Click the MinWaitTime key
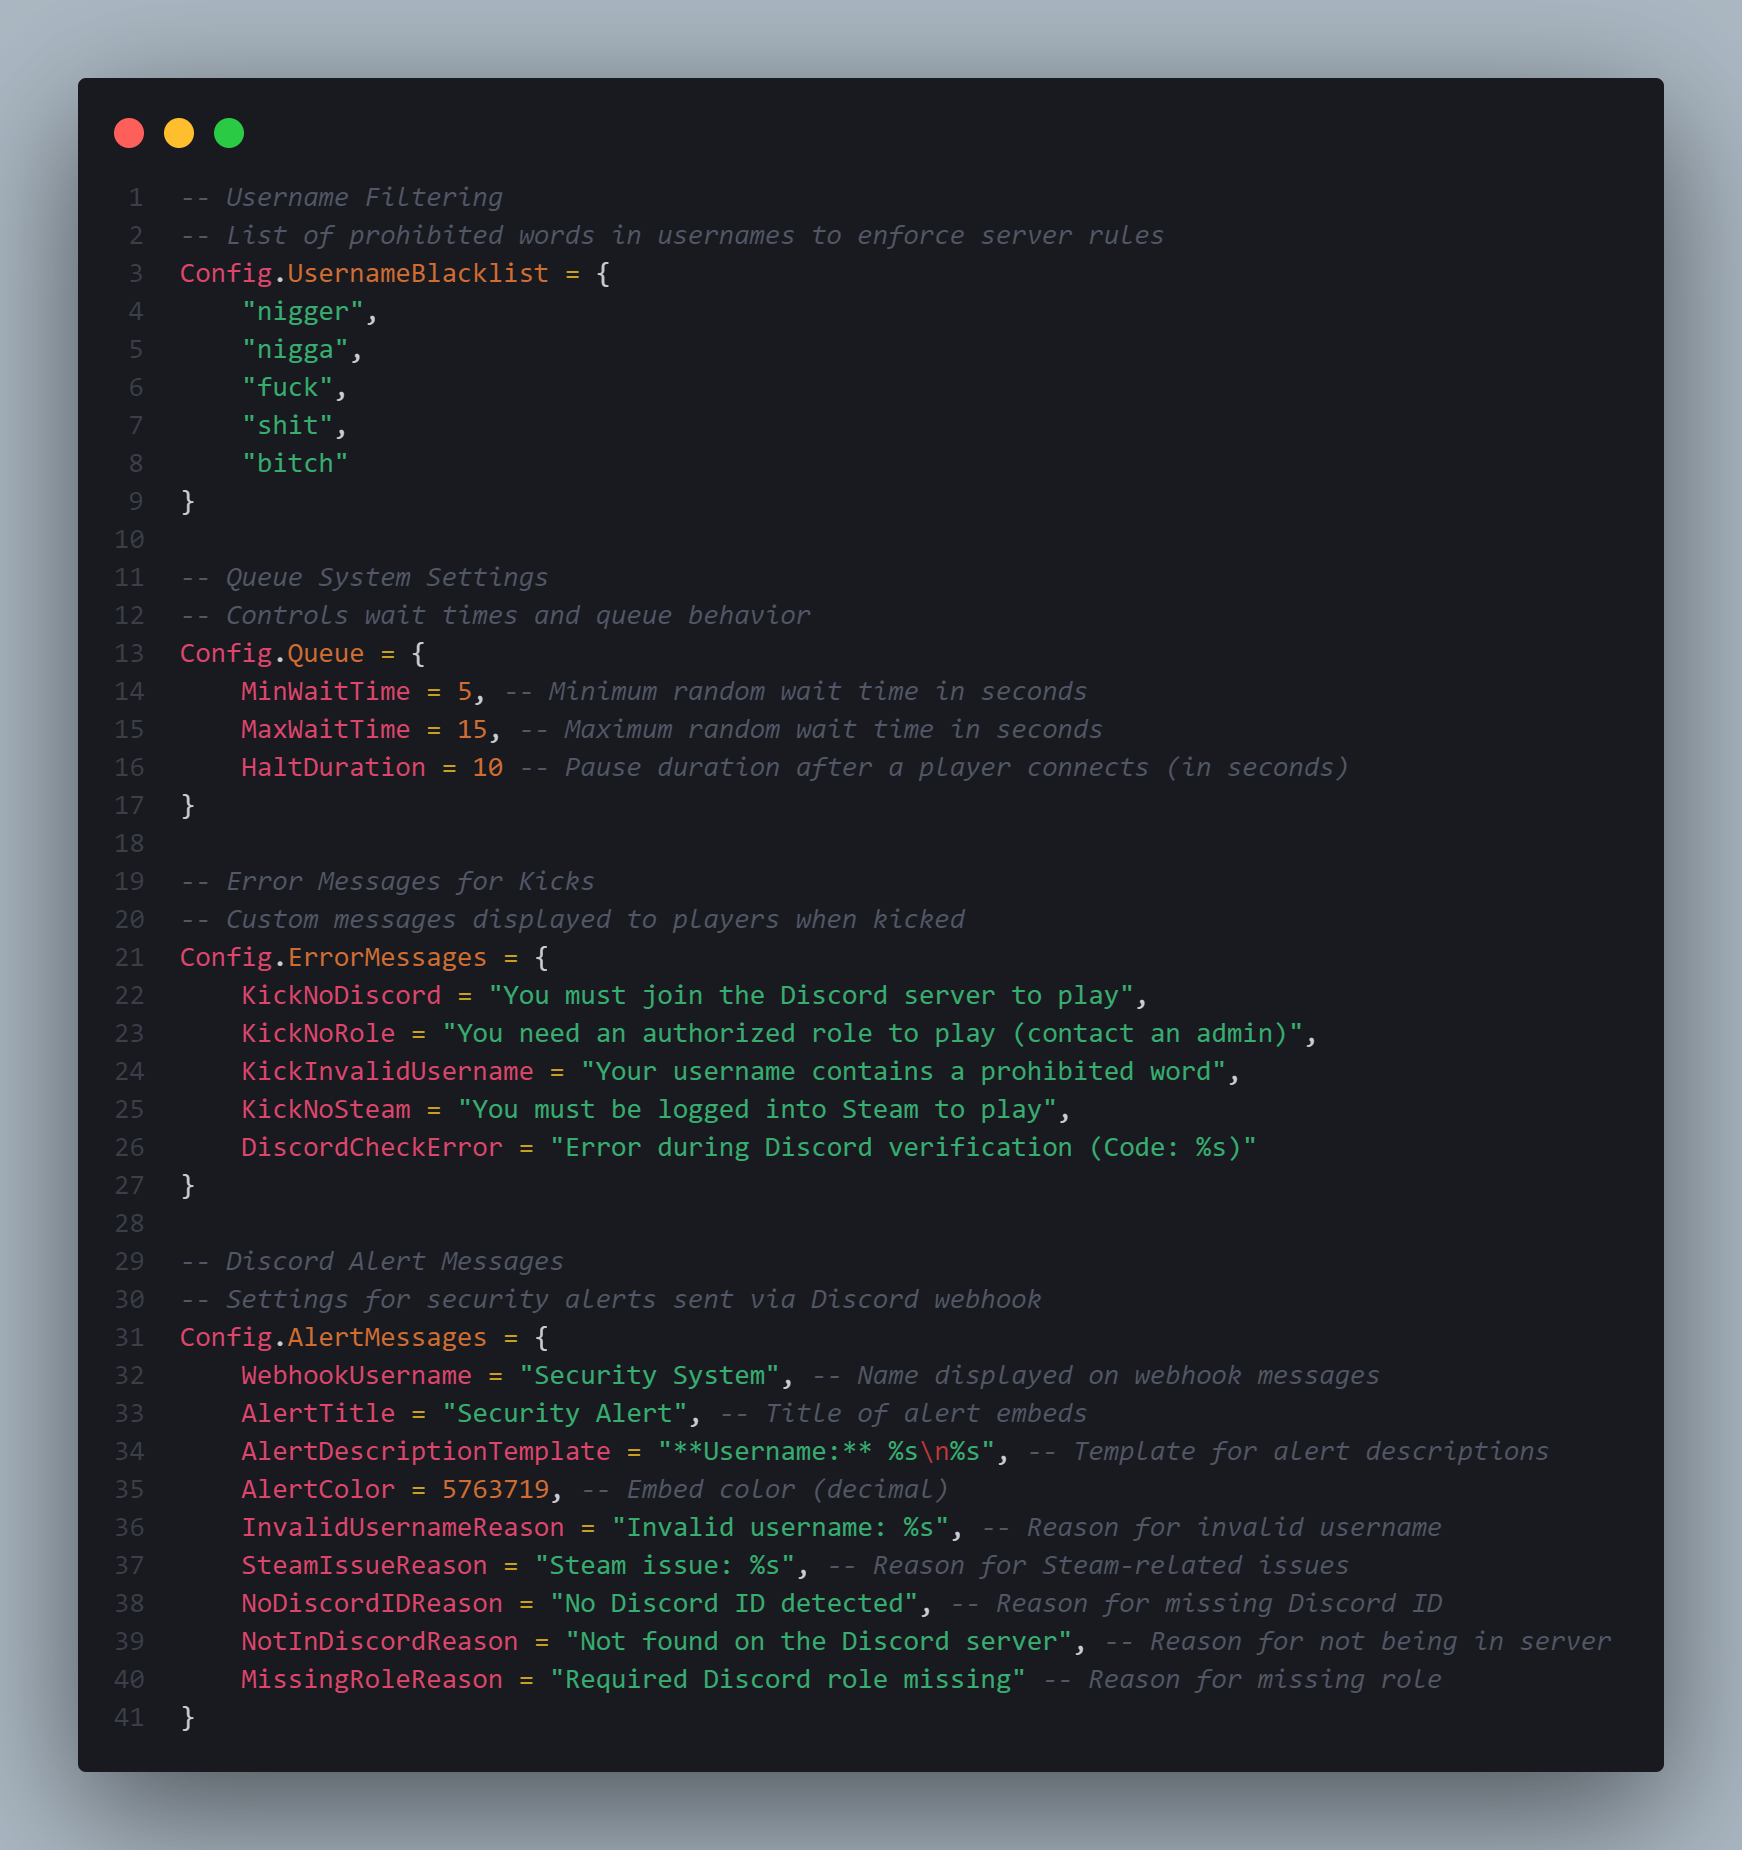Screen dimensions: 1742x1850 (x=325, y=692)
